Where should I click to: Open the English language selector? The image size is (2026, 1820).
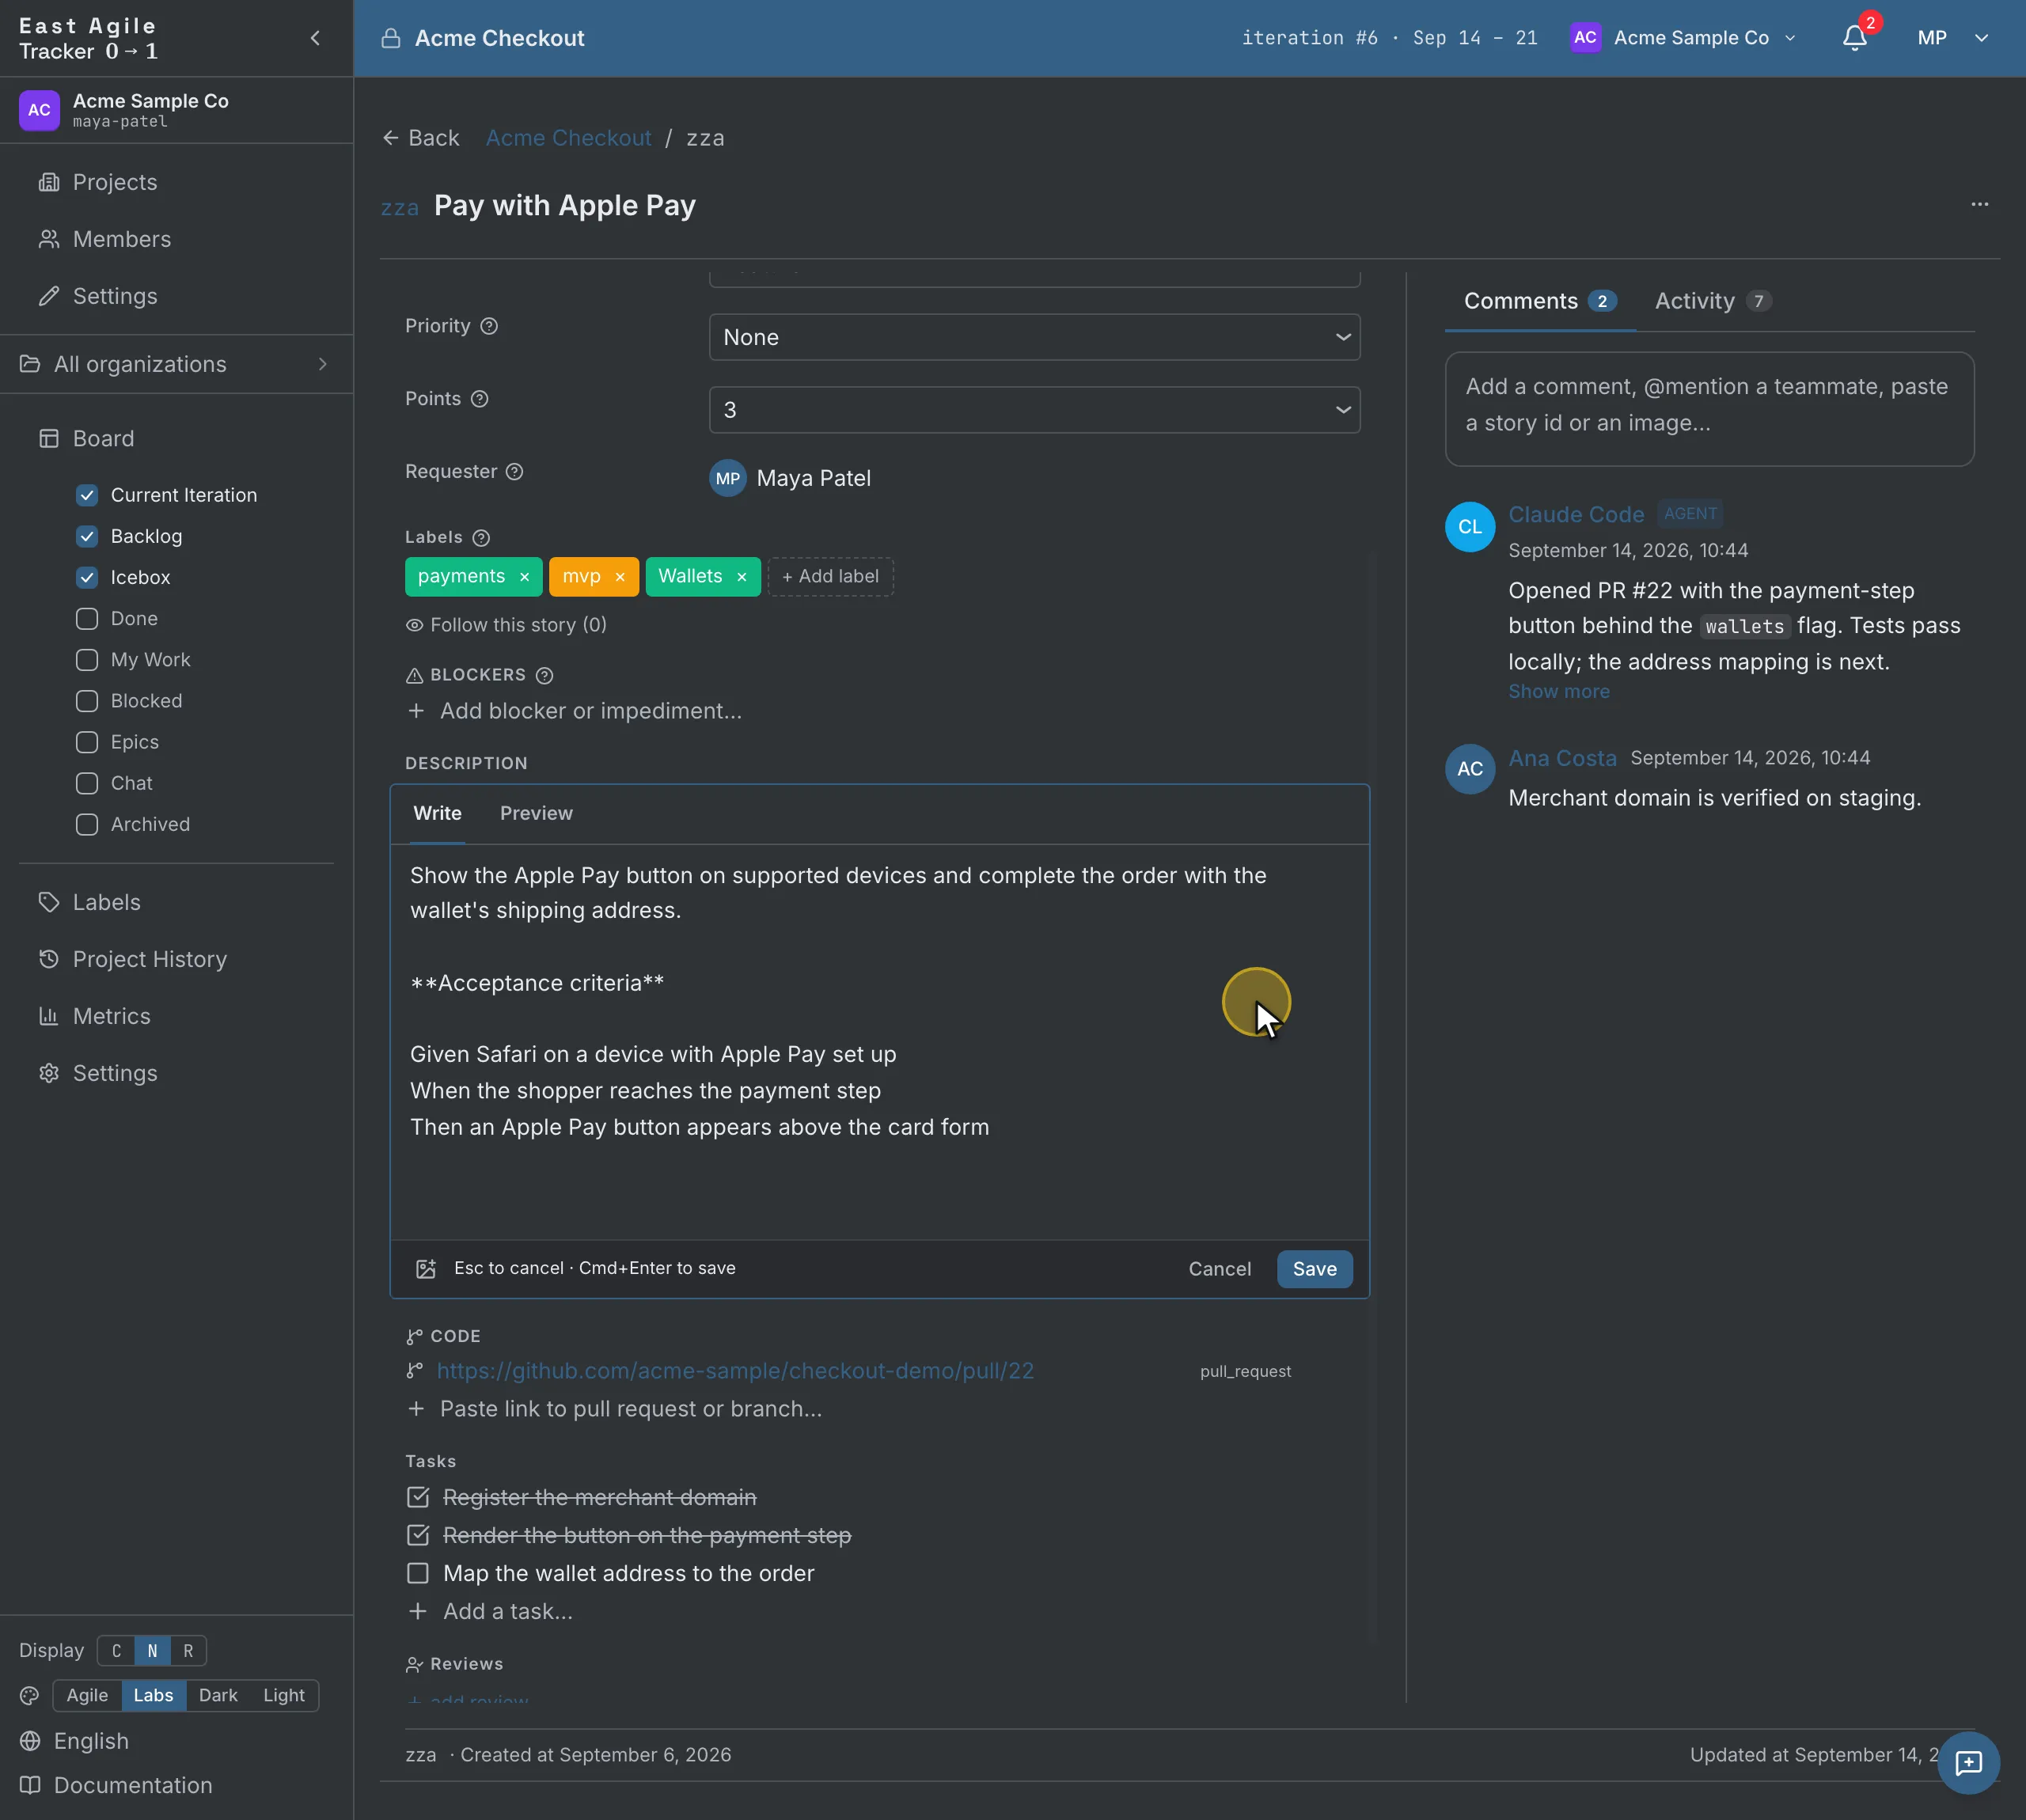90,1741
